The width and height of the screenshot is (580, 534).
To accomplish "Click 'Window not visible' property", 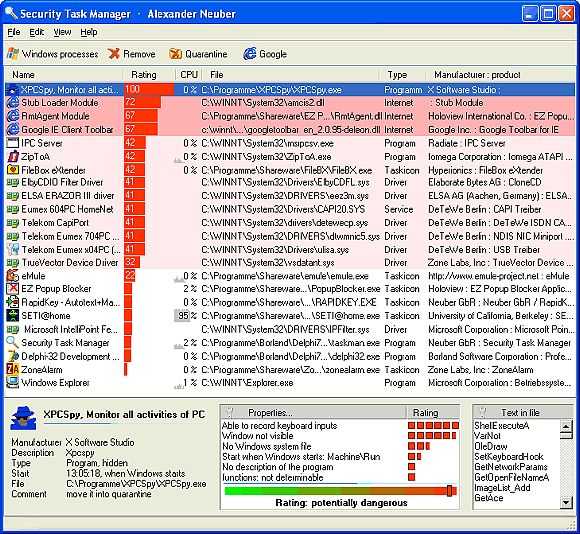I will (x=257, y=436).
